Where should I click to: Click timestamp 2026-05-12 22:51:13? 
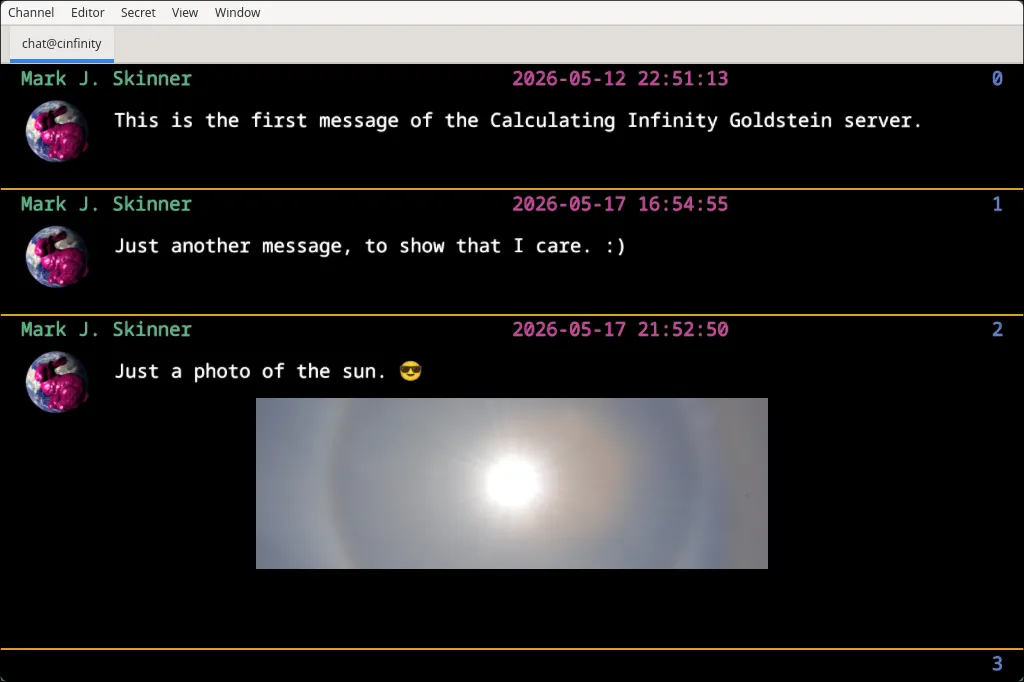pos(620,78)
